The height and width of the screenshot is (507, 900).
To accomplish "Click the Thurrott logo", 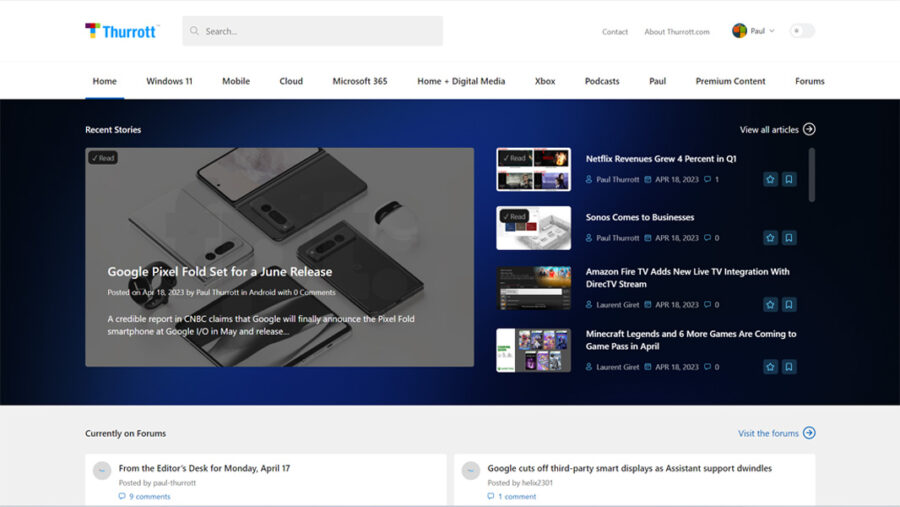I will (121, 31).
